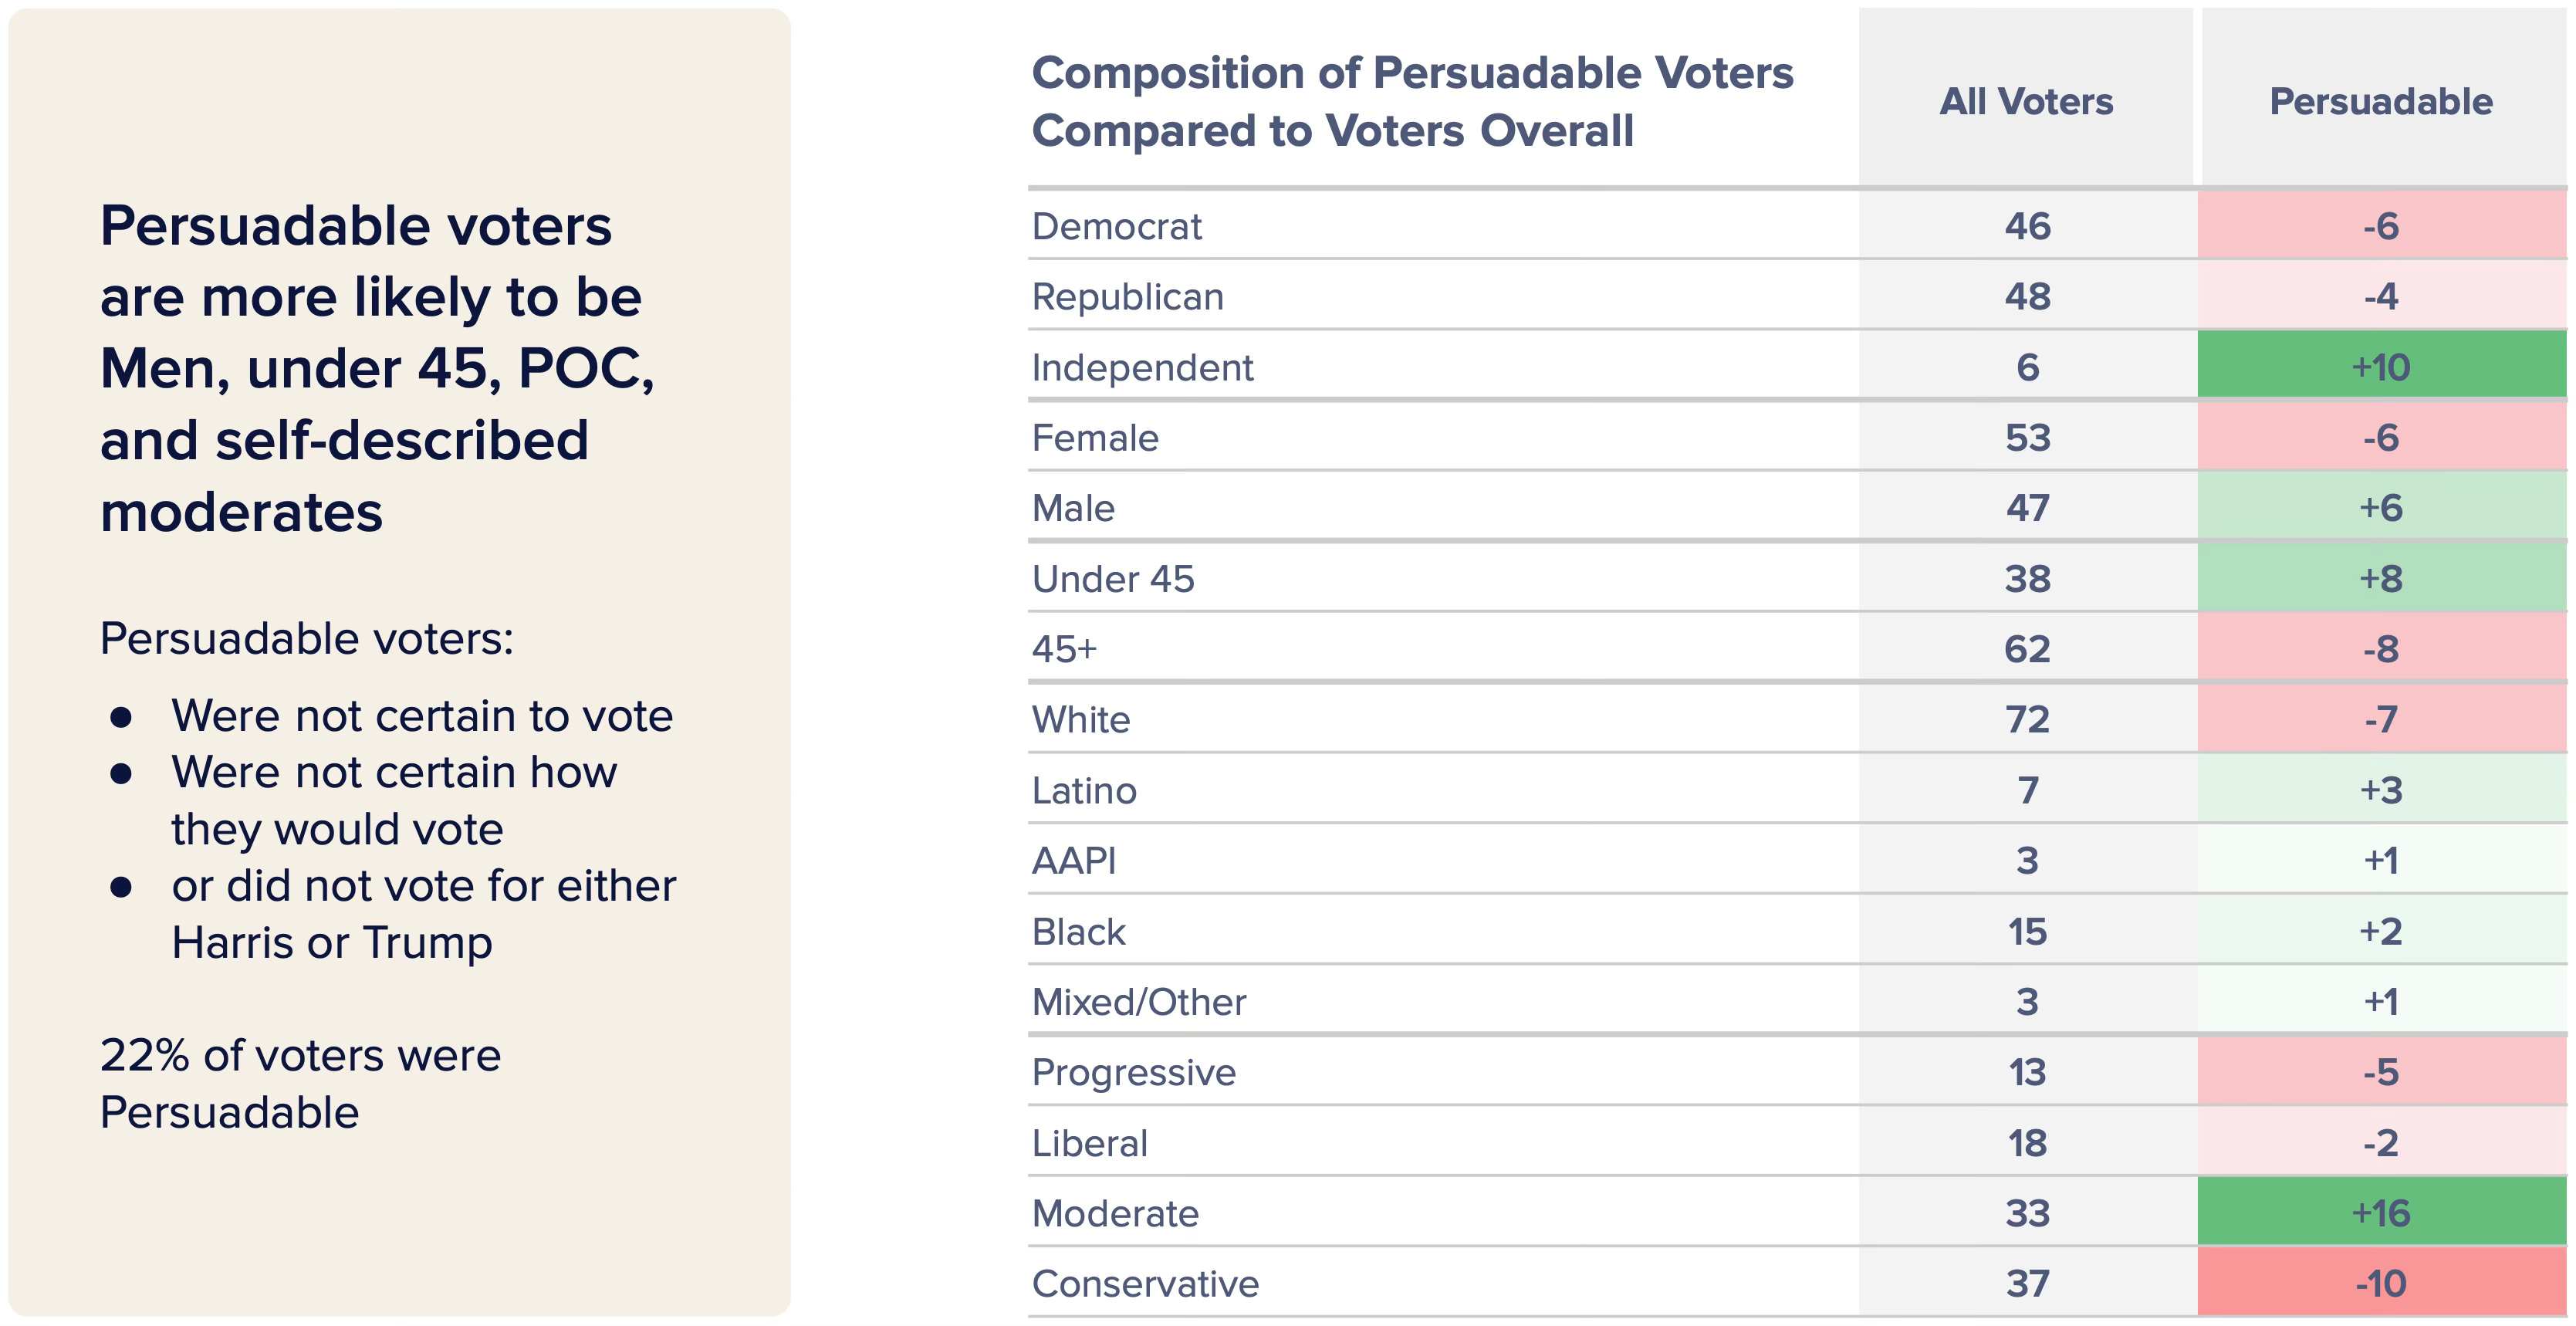Click the "Democrat" row label

point(1116,227)
